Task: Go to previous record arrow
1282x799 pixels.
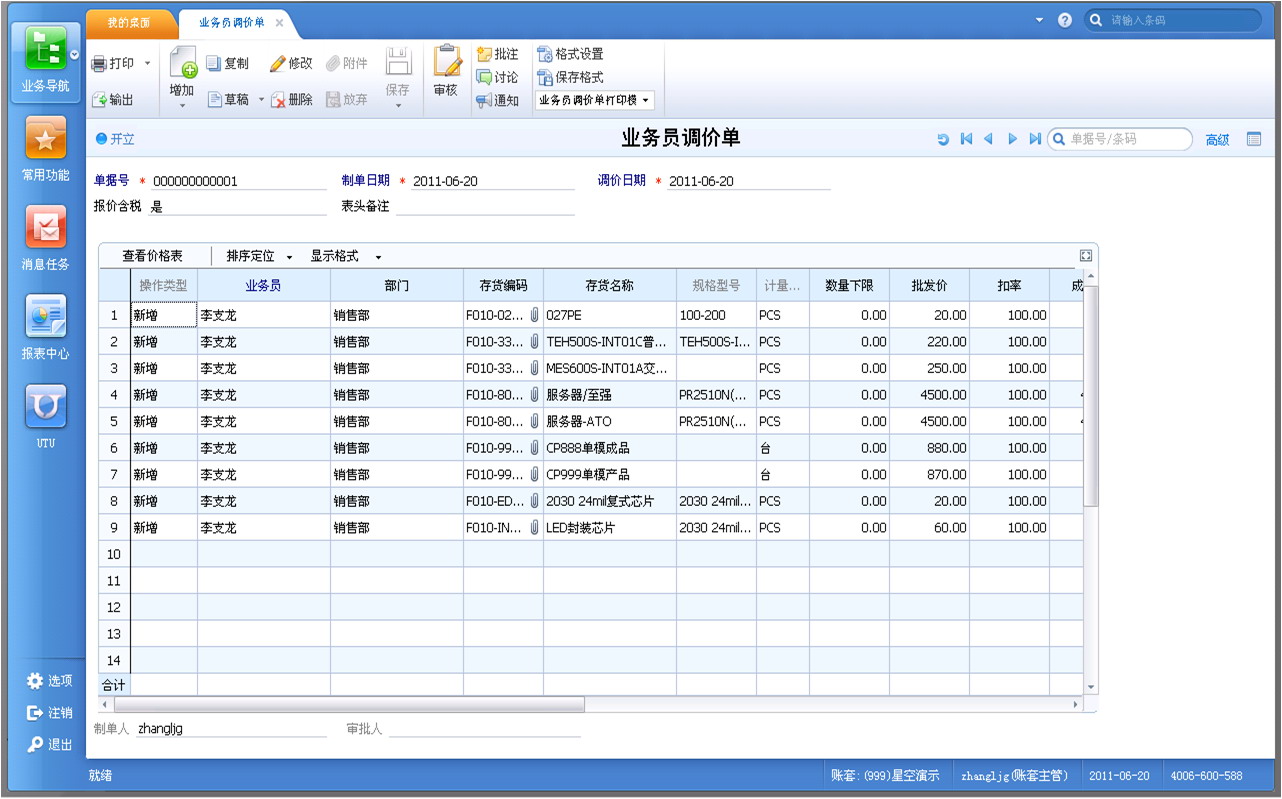Action: tap(988, 140)
